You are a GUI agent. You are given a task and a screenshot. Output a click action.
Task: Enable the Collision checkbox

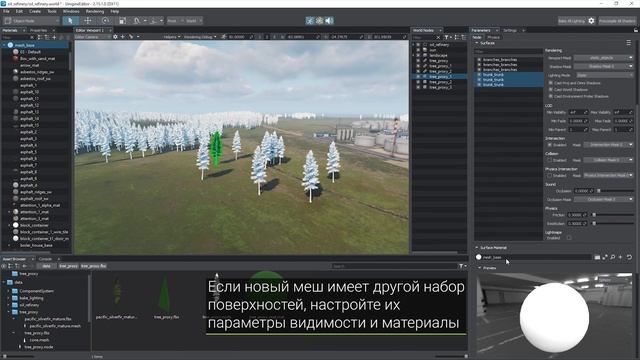coord(550,160)
